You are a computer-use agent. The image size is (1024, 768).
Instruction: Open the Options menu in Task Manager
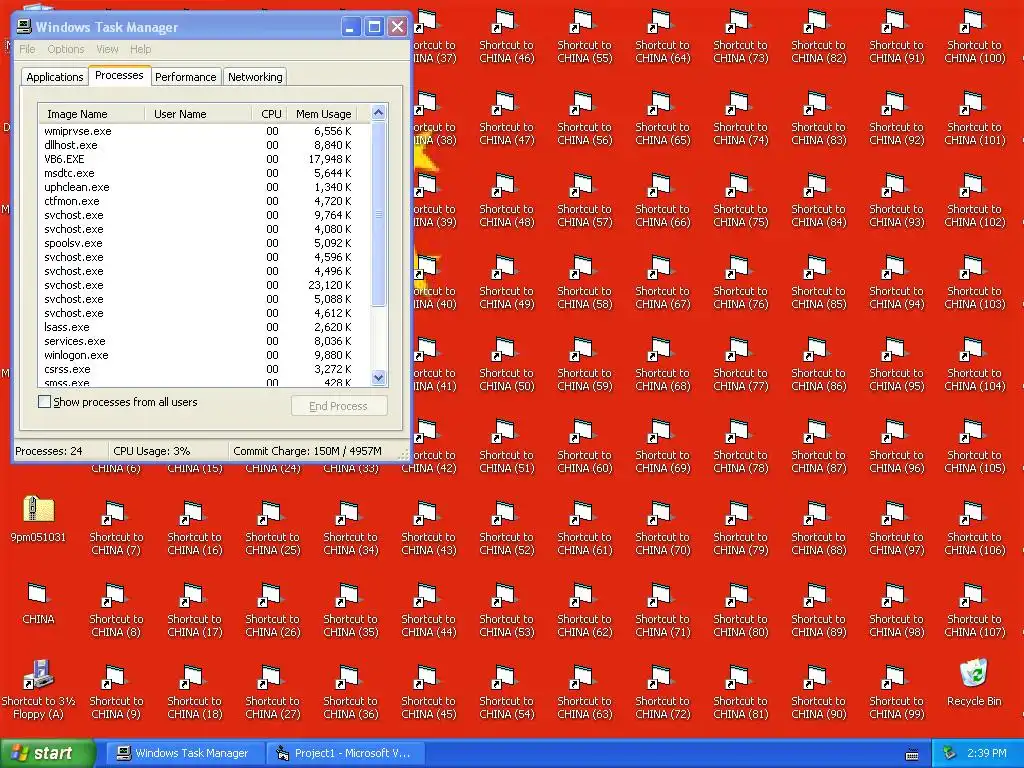pos(65,49)
